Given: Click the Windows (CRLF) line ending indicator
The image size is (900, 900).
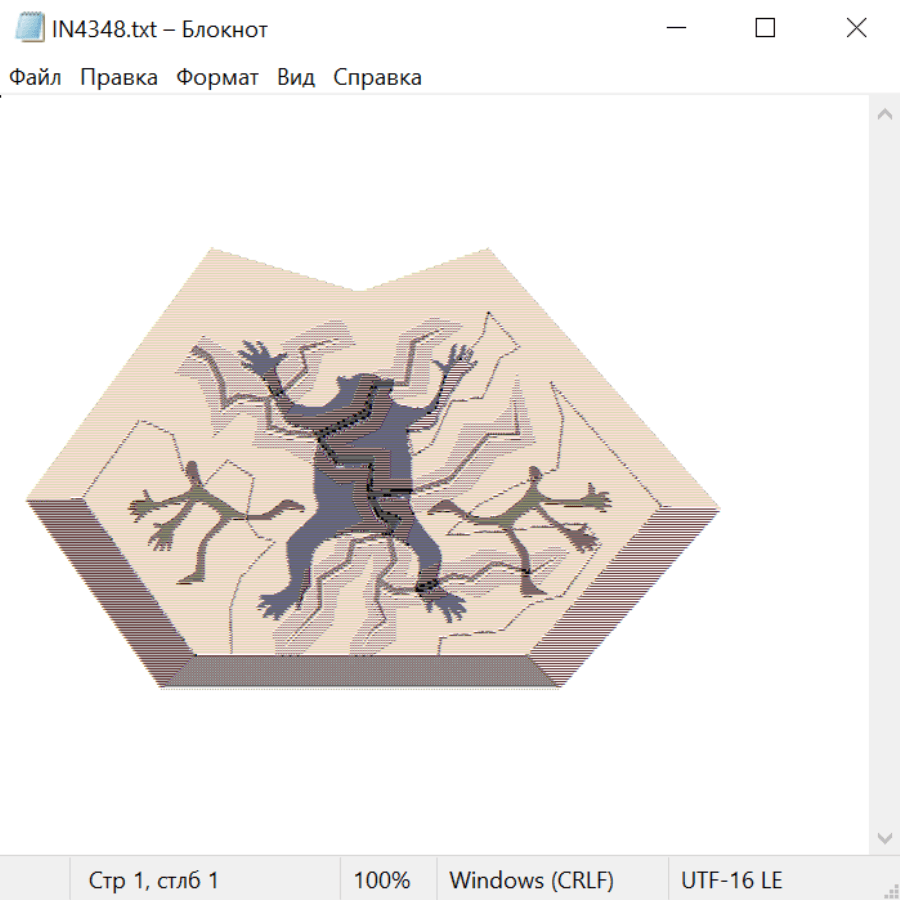Looking at the screenshot, I should pos(530,881).
